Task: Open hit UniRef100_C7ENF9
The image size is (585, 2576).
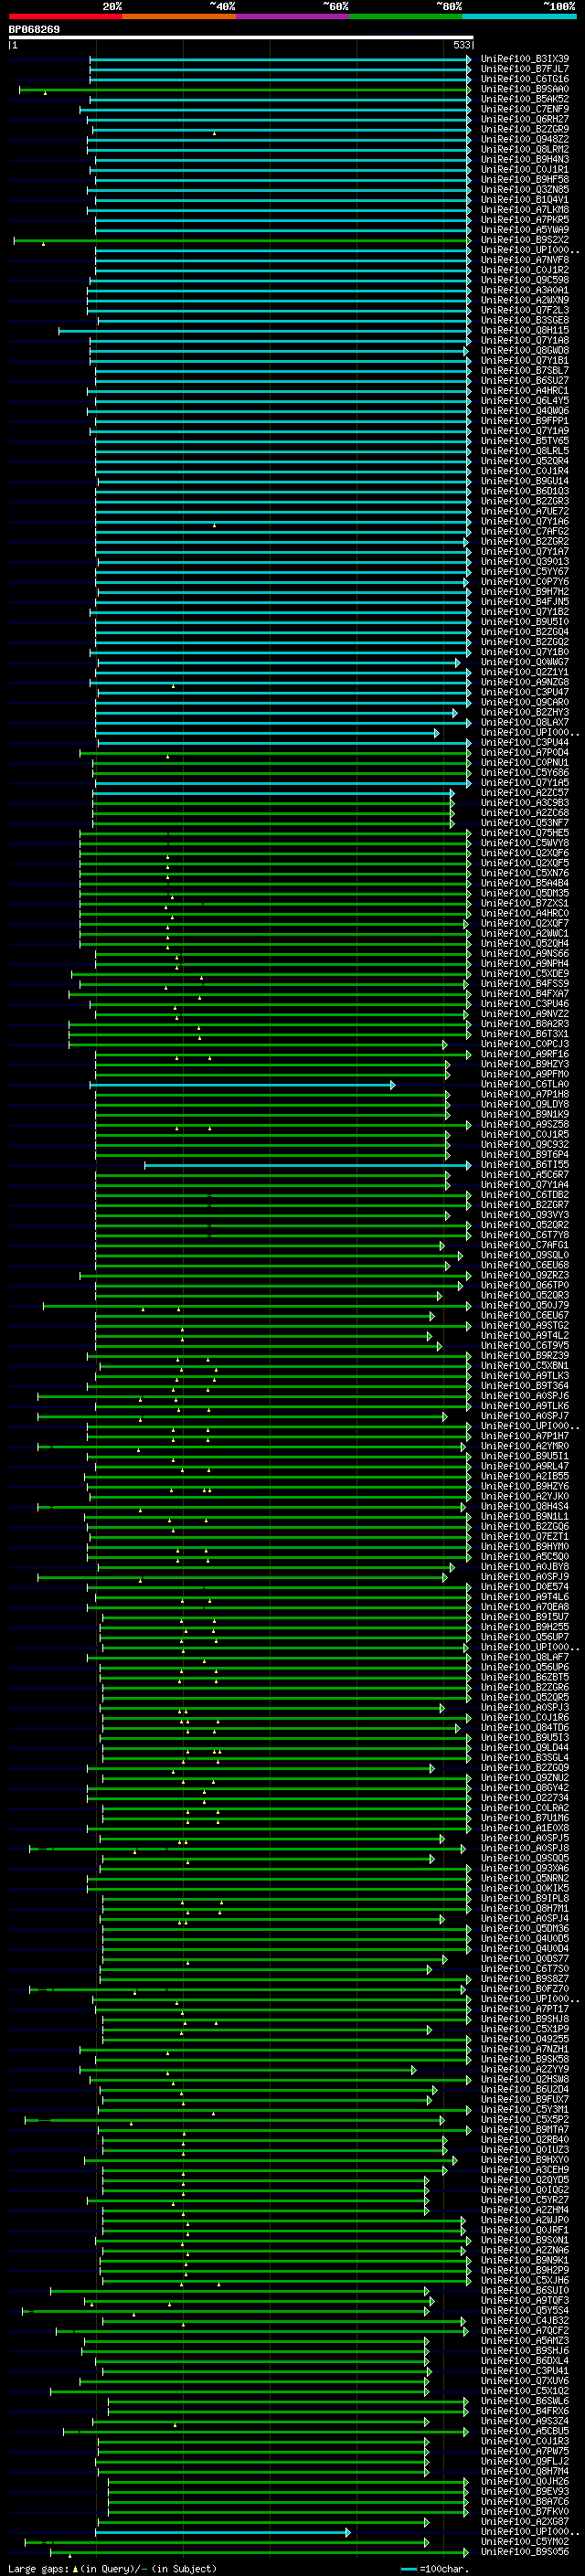Action: (x=525, y=109)
